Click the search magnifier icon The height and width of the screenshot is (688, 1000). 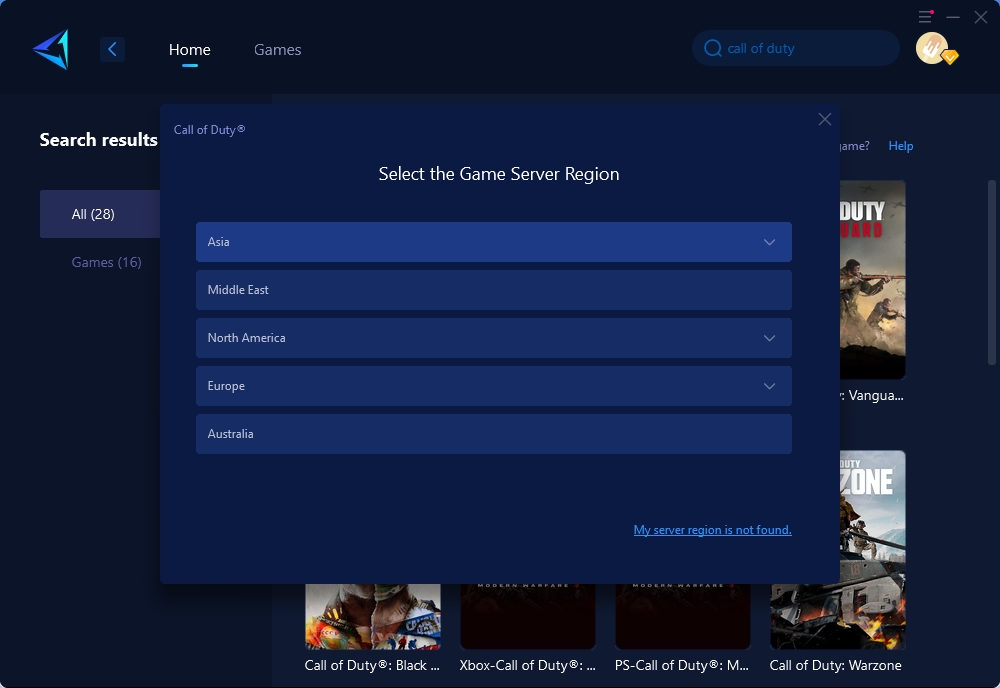[x=712, y=48]
